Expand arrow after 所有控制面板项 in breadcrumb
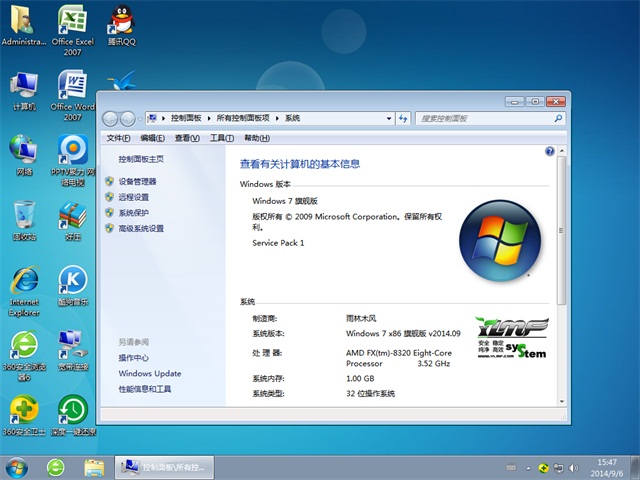The image size is (640, 480). coord(277,118)
